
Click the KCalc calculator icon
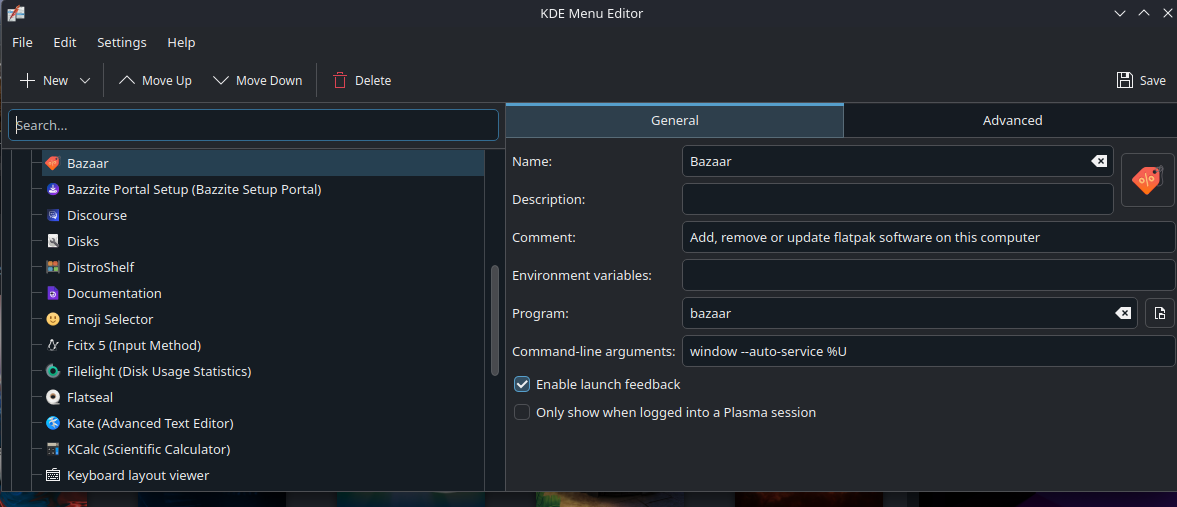pyautogui.click(x=53, y=449)
